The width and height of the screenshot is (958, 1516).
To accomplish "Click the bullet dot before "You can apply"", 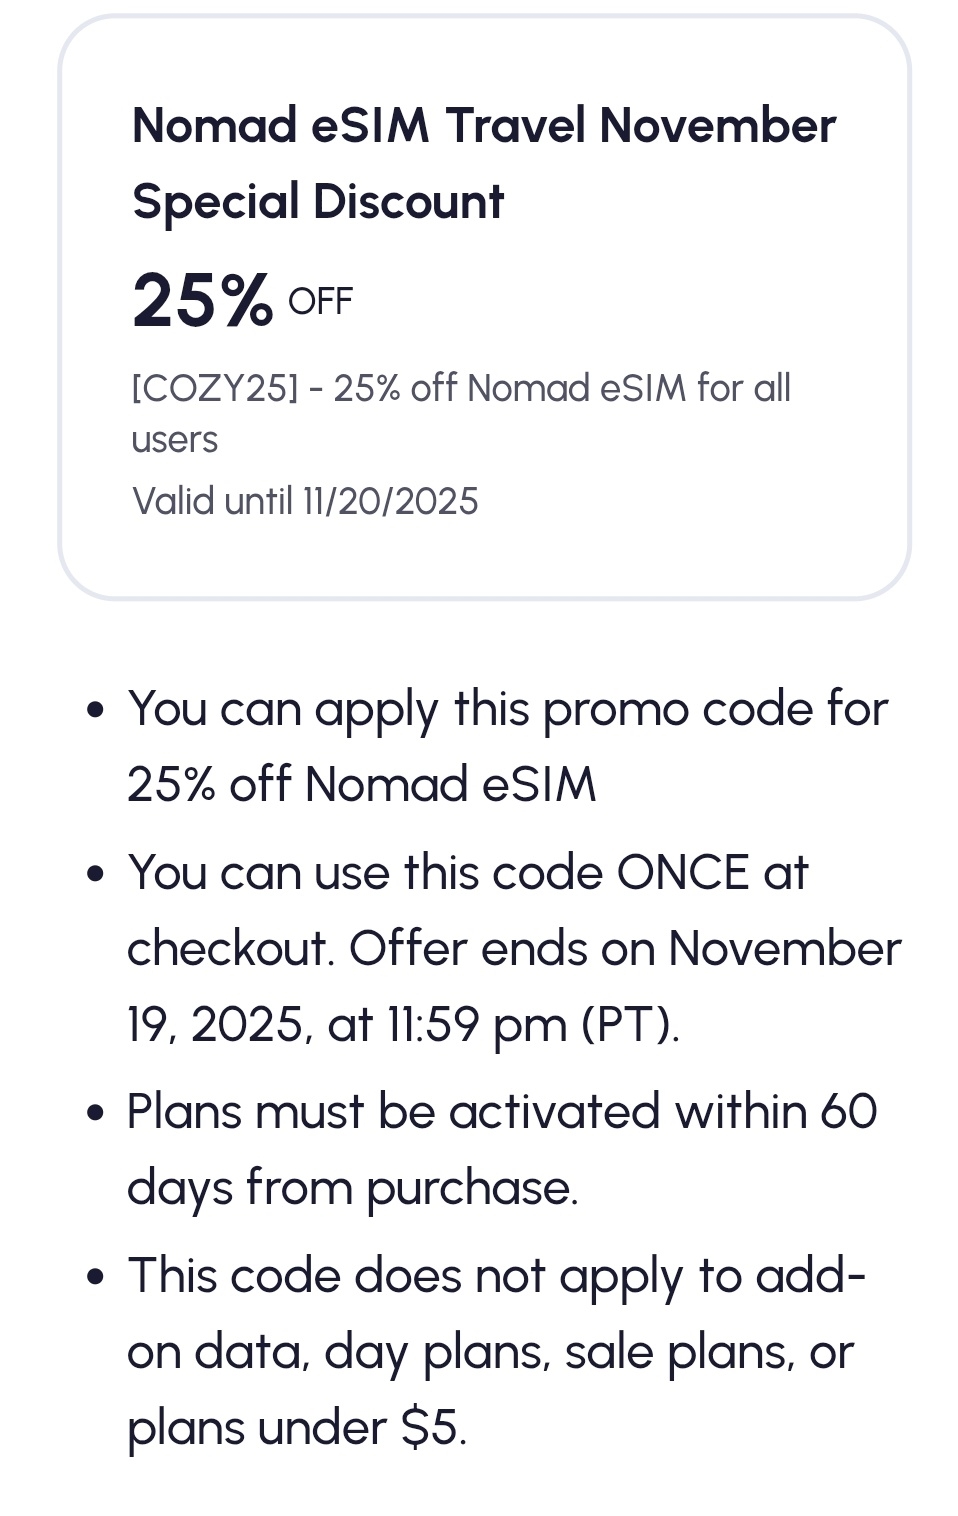I will [x=96, y=710].
